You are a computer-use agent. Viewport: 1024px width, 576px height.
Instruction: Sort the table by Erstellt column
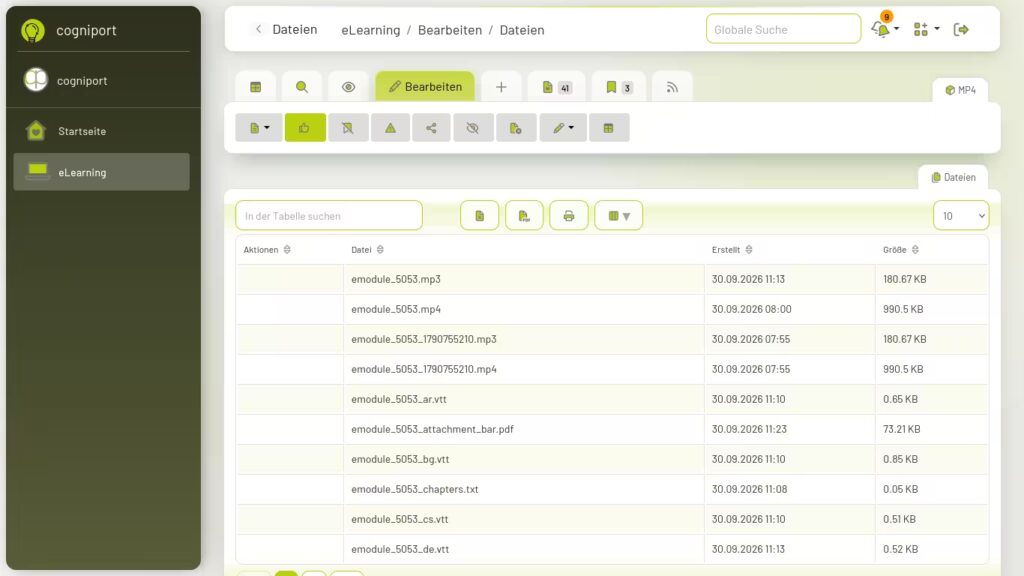[732, 249]
